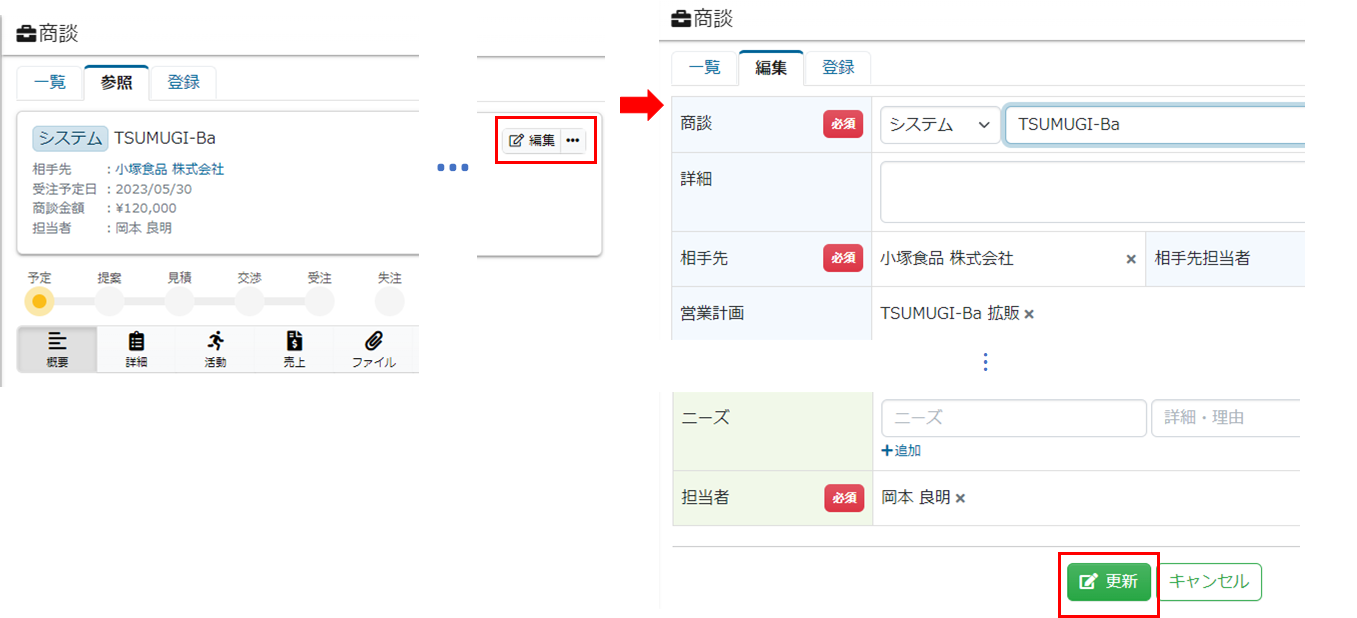Click the green 更新 update button
Viewport: 1357px width, 618px height.
coord(1109,581)
